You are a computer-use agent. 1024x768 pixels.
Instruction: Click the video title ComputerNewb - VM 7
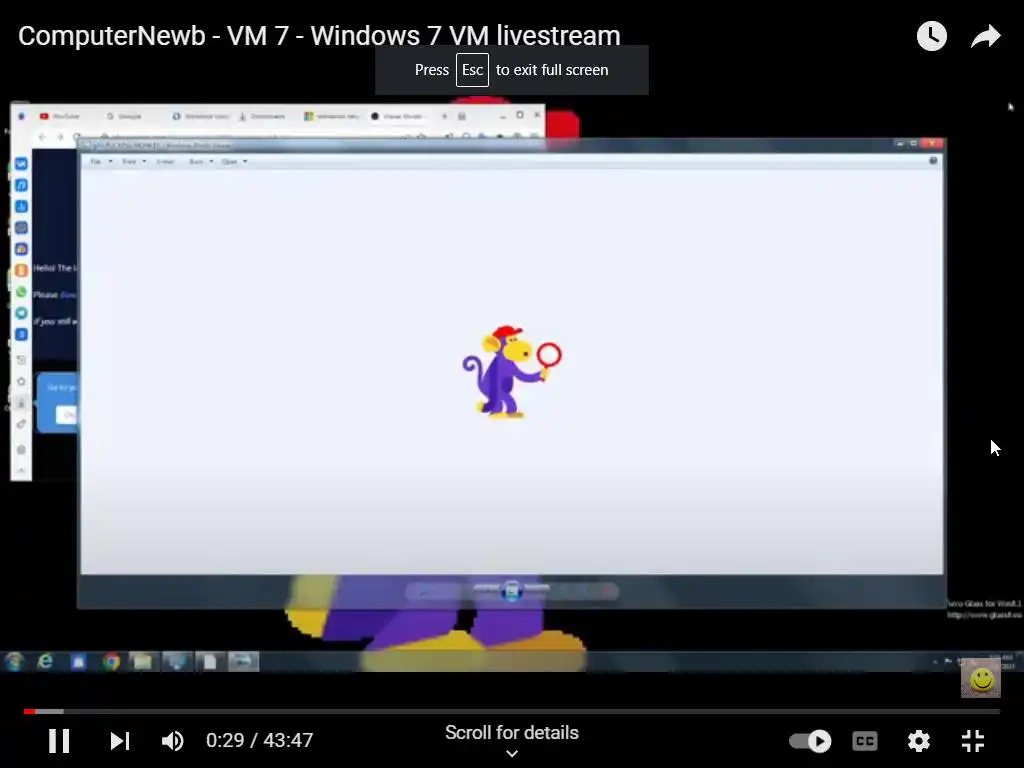pos(319,36)
